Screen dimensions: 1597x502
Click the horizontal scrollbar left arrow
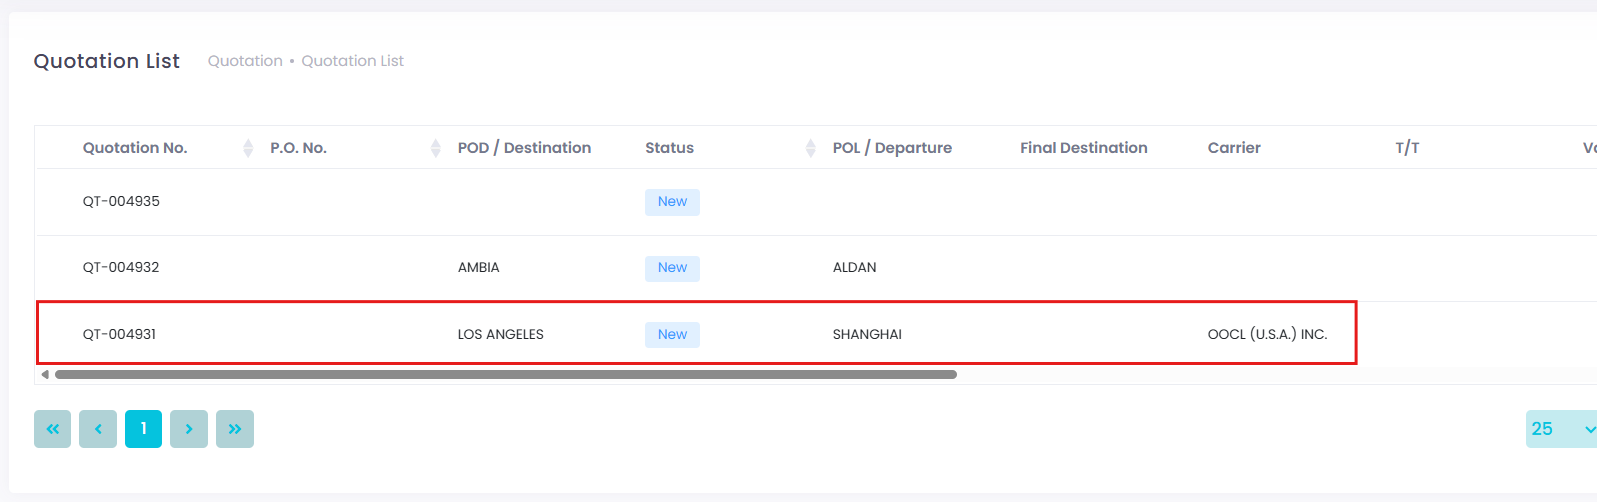click(45, 375)
